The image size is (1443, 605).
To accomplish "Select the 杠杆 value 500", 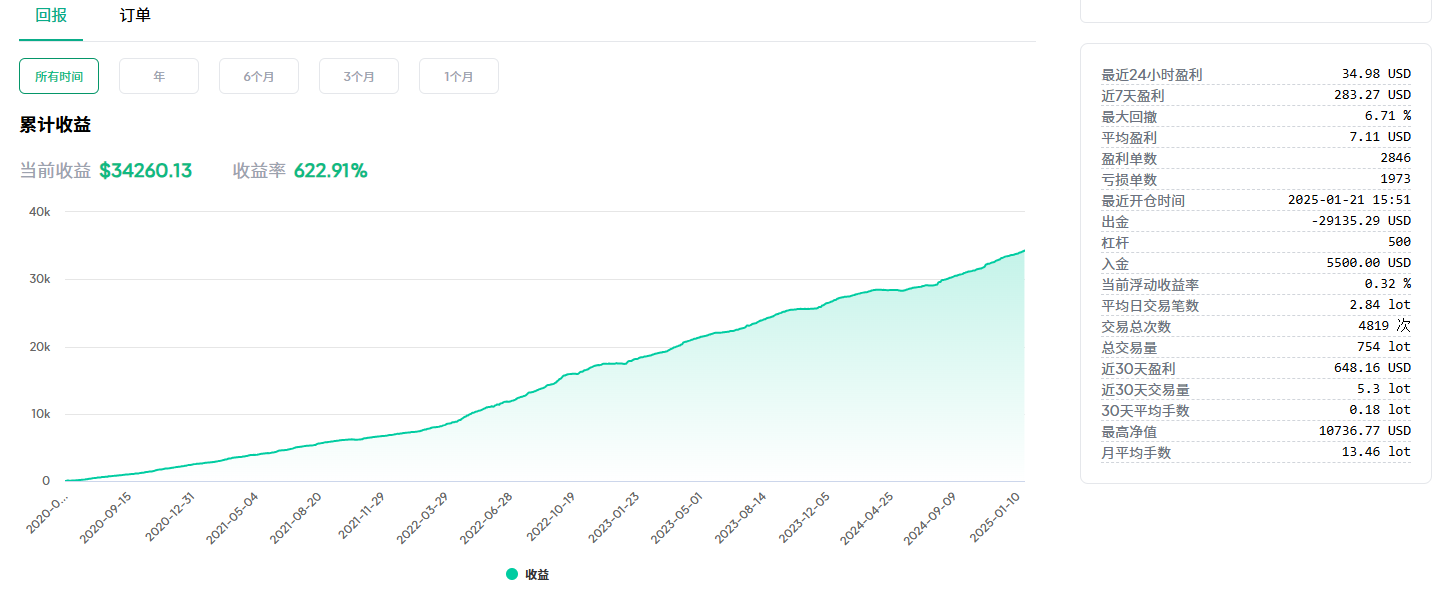I will click(x=1399, y=242).
